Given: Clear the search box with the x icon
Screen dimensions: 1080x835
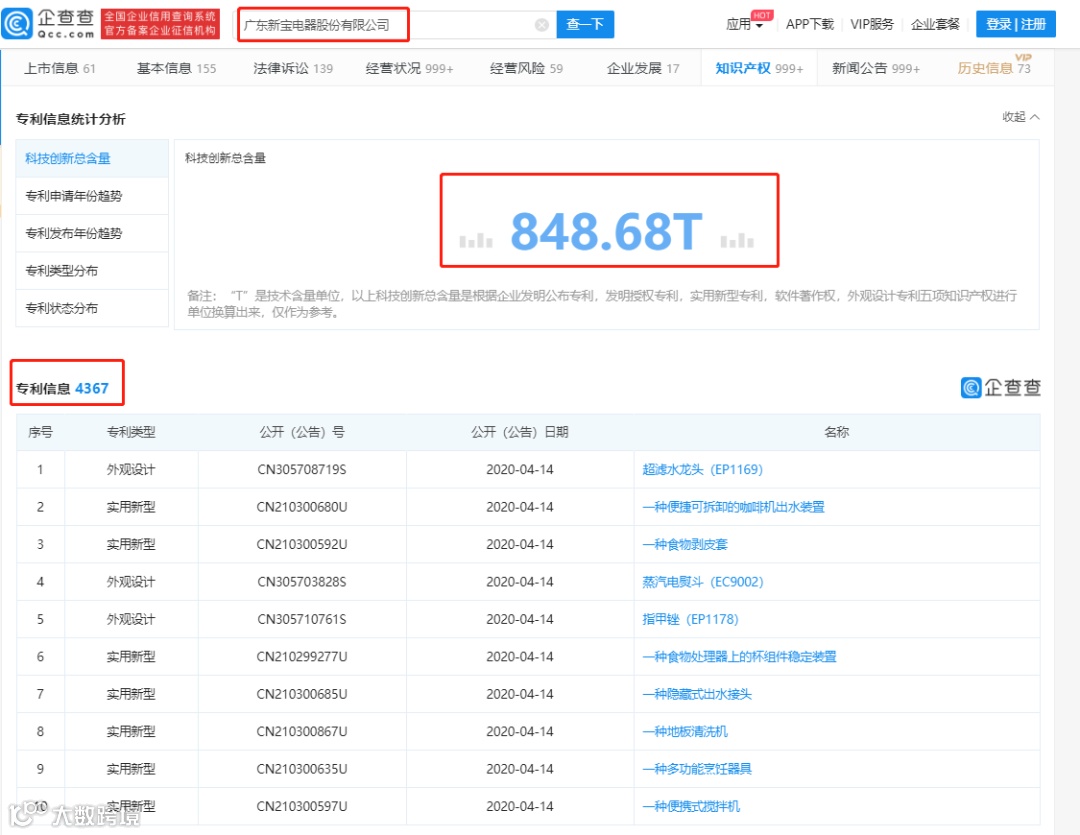Looking at the screenshot, I should (542, 25).
